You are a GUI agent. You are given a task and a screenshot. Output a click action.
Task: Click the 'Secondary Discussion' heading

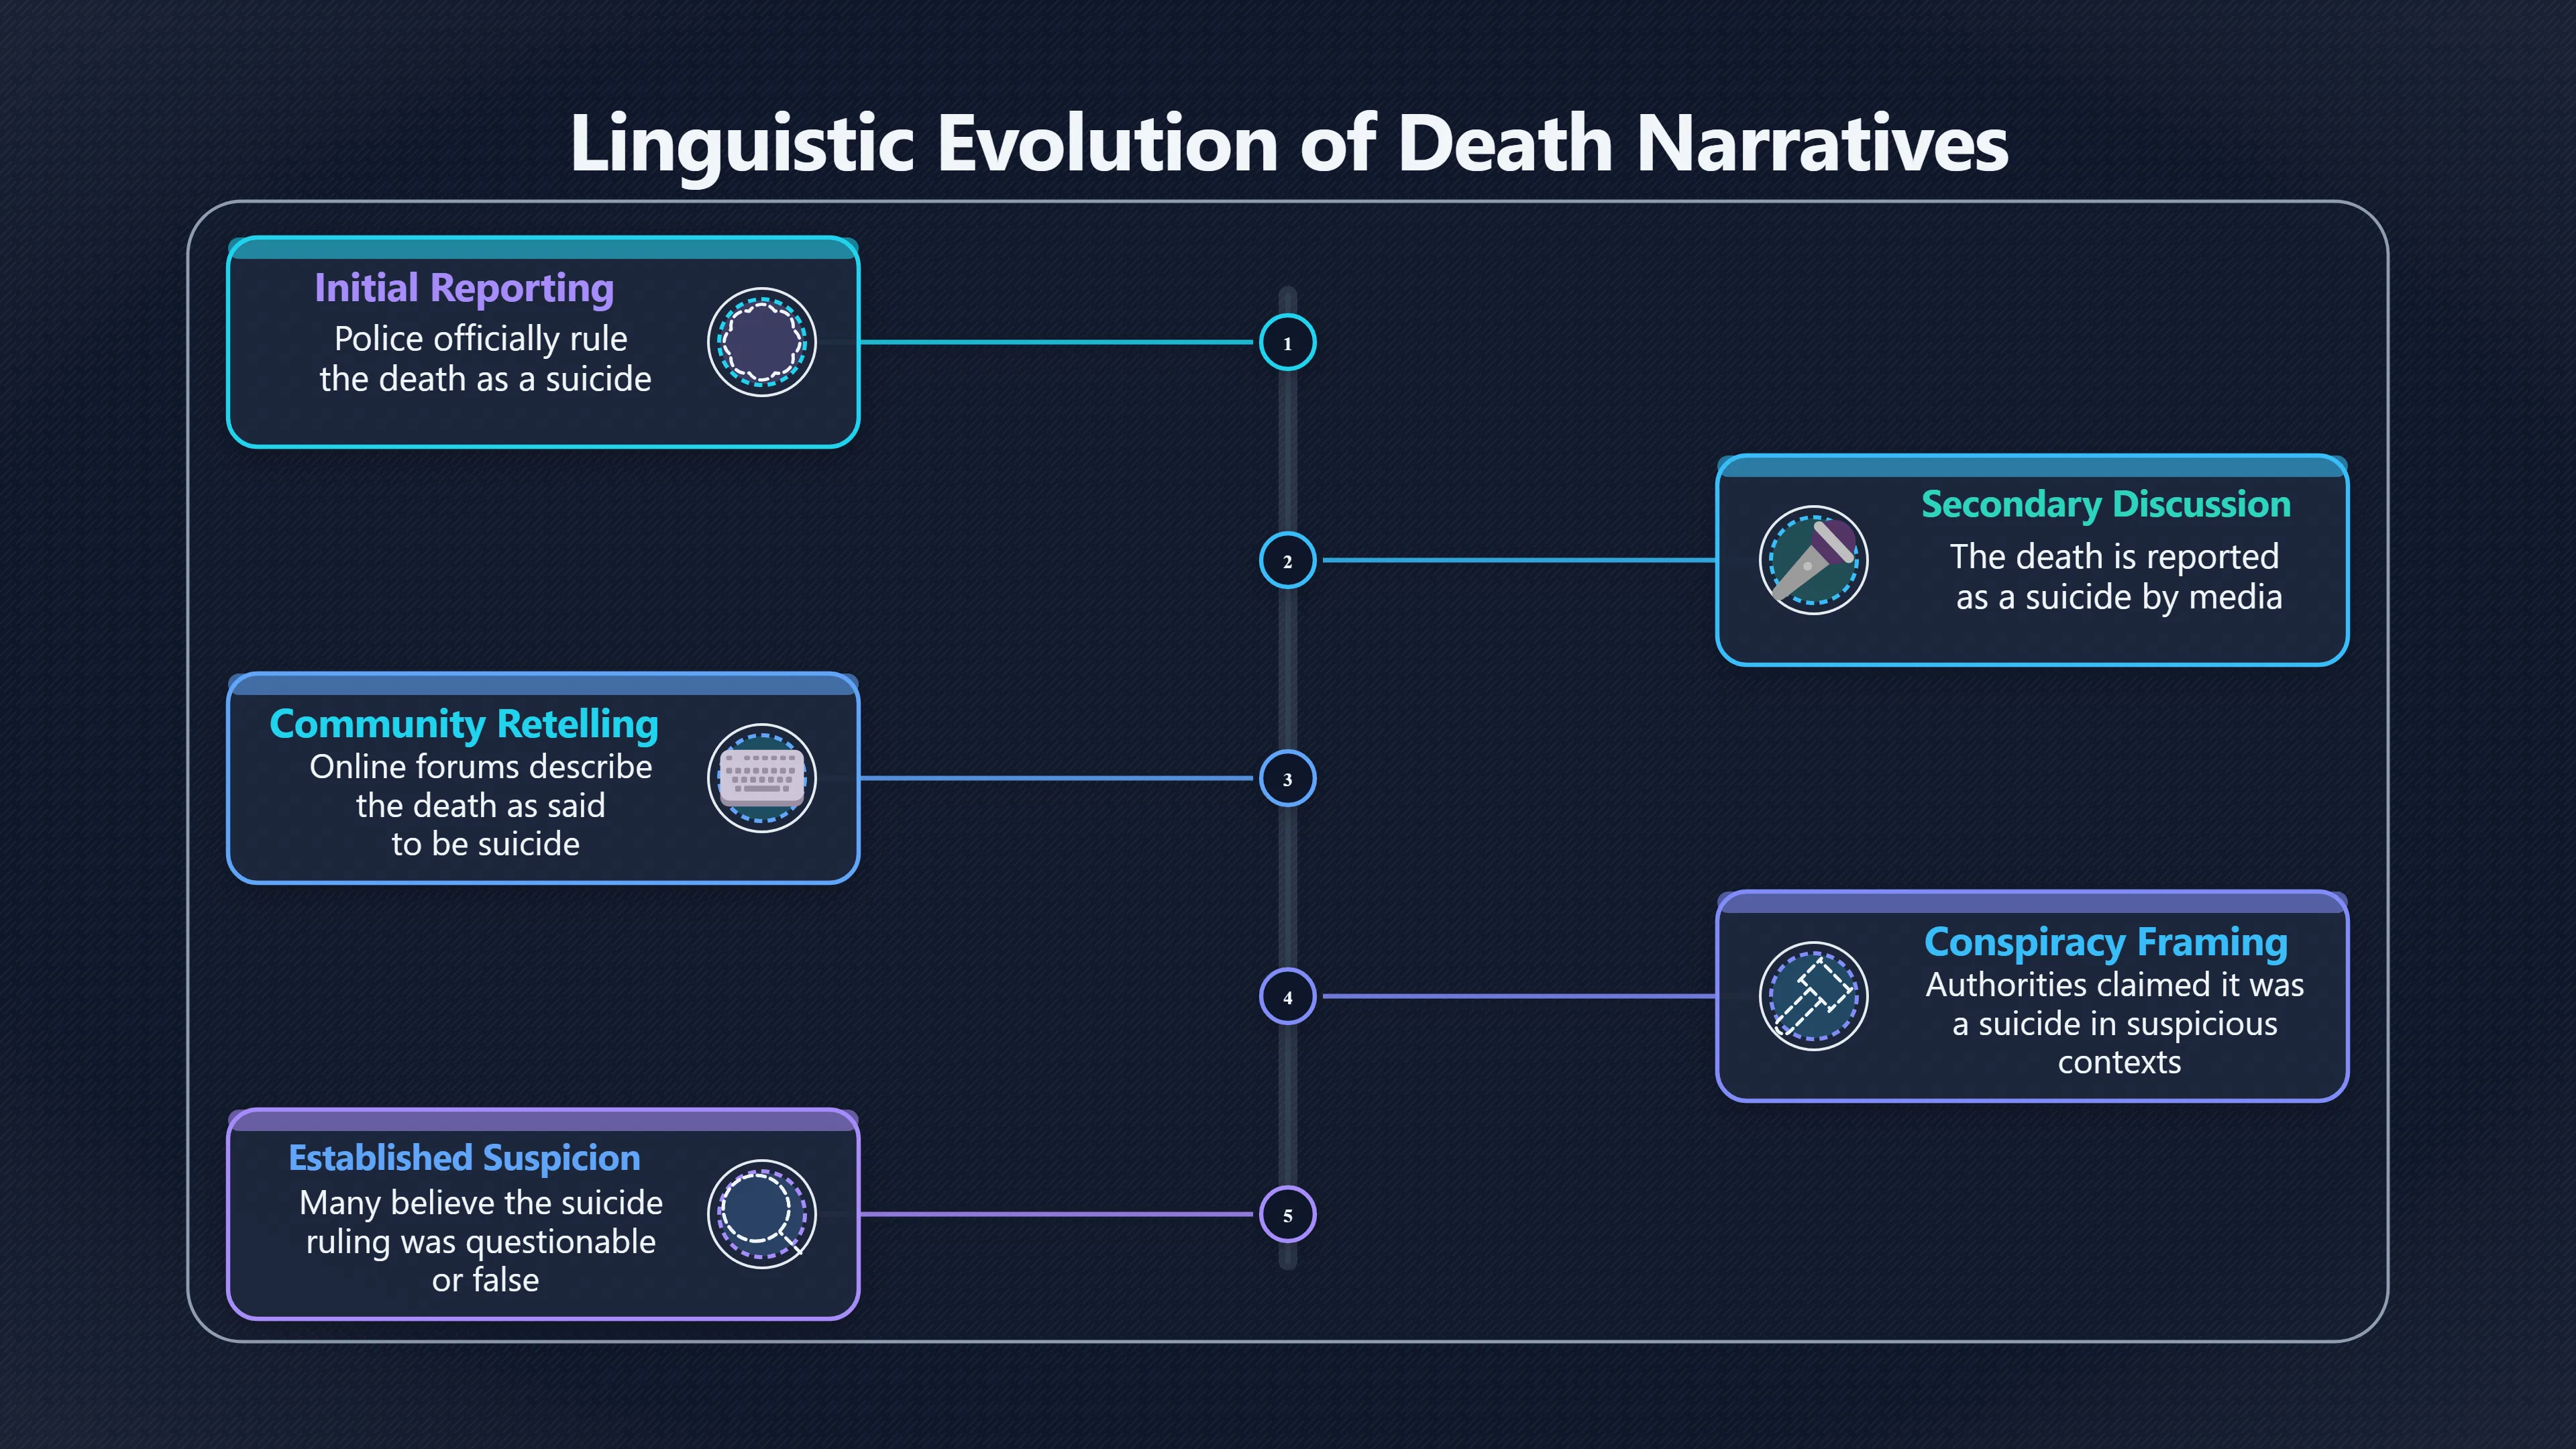point(2106,504)
